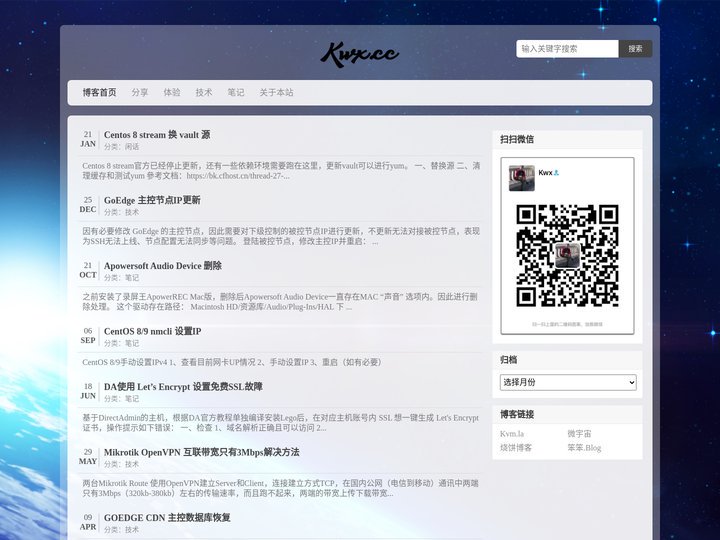
Task: Expand the 选择月份 archive dropdown
Action: click(x=568, y=382)
